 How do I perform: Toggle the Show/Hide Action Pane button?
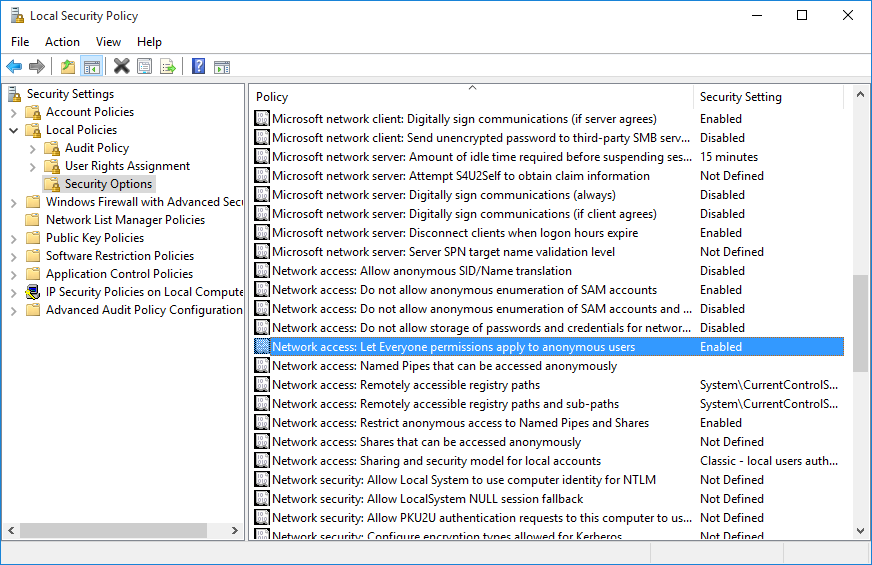[222, 67]
